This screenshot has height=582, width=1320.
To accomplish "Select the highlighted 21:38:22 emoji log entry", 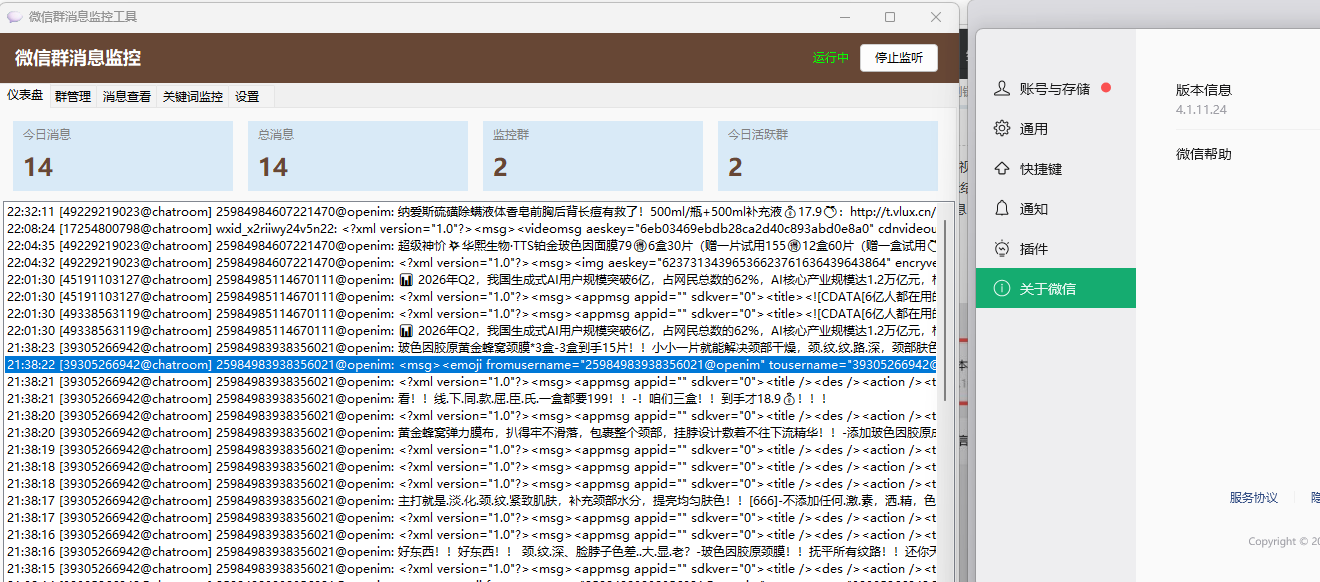I will [471, 364].
